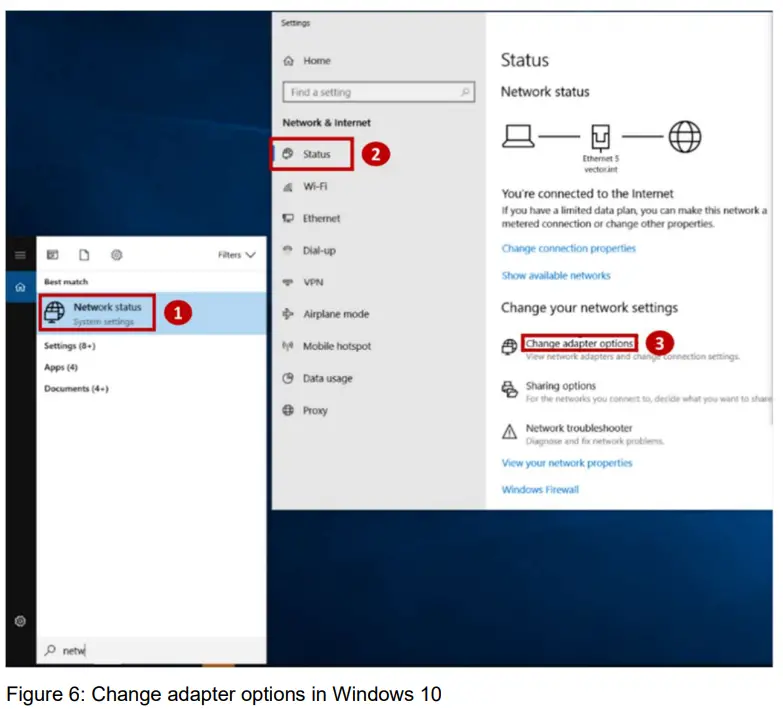This screenshot has height=709, width=783.
Task: Click the Best match heading text
Action: pos(66,282)
